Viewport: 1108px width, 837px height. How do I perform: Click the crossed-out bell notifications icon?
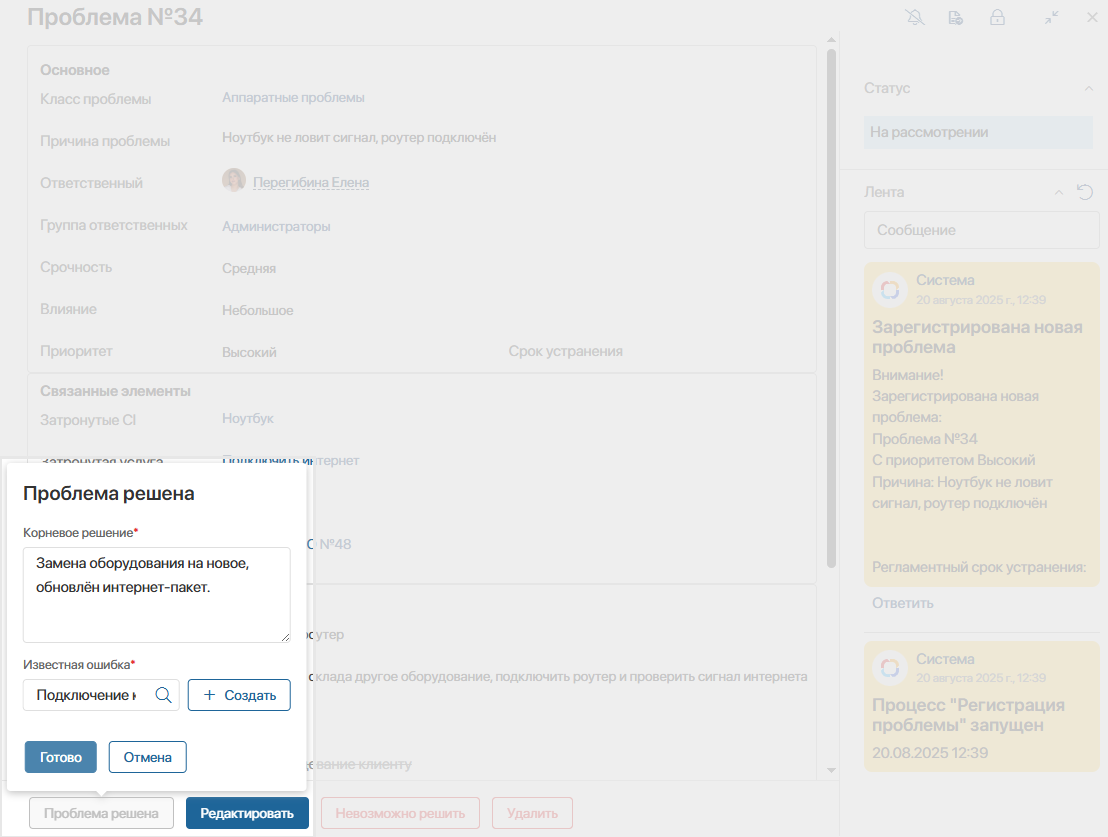(915, 18)
